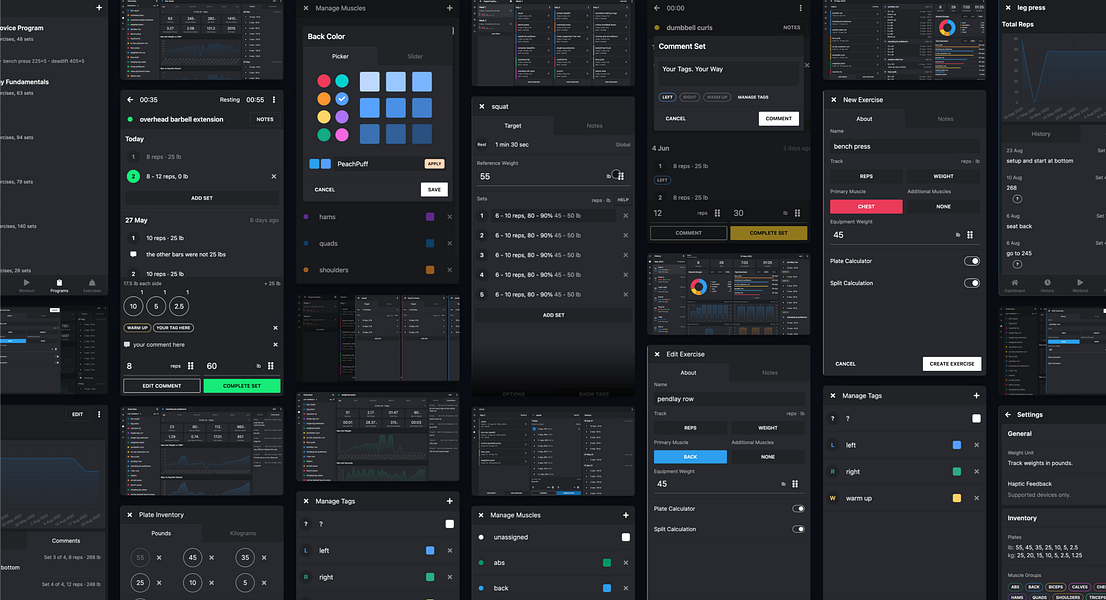Open the kebab menu beside Resting 00:55
Viewport: 1106px width, 600px height.
(274, 100)
